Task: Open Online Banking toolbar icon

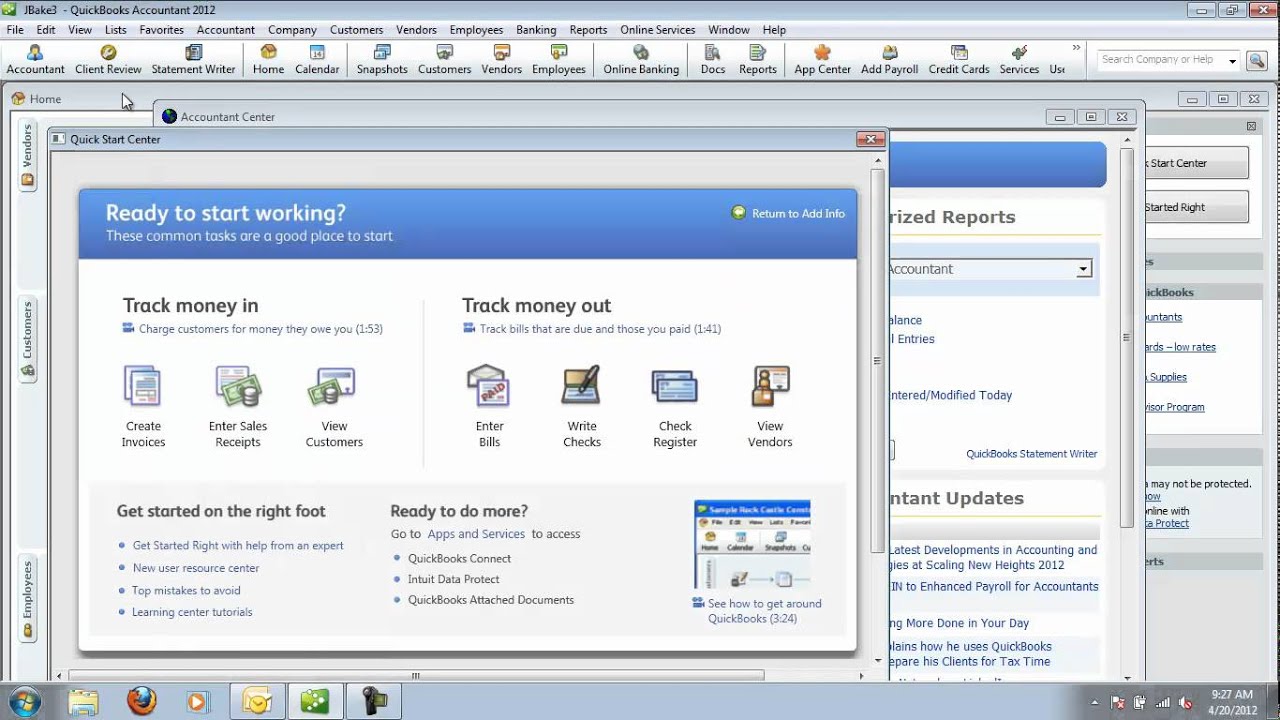Action: coord(641,60)
